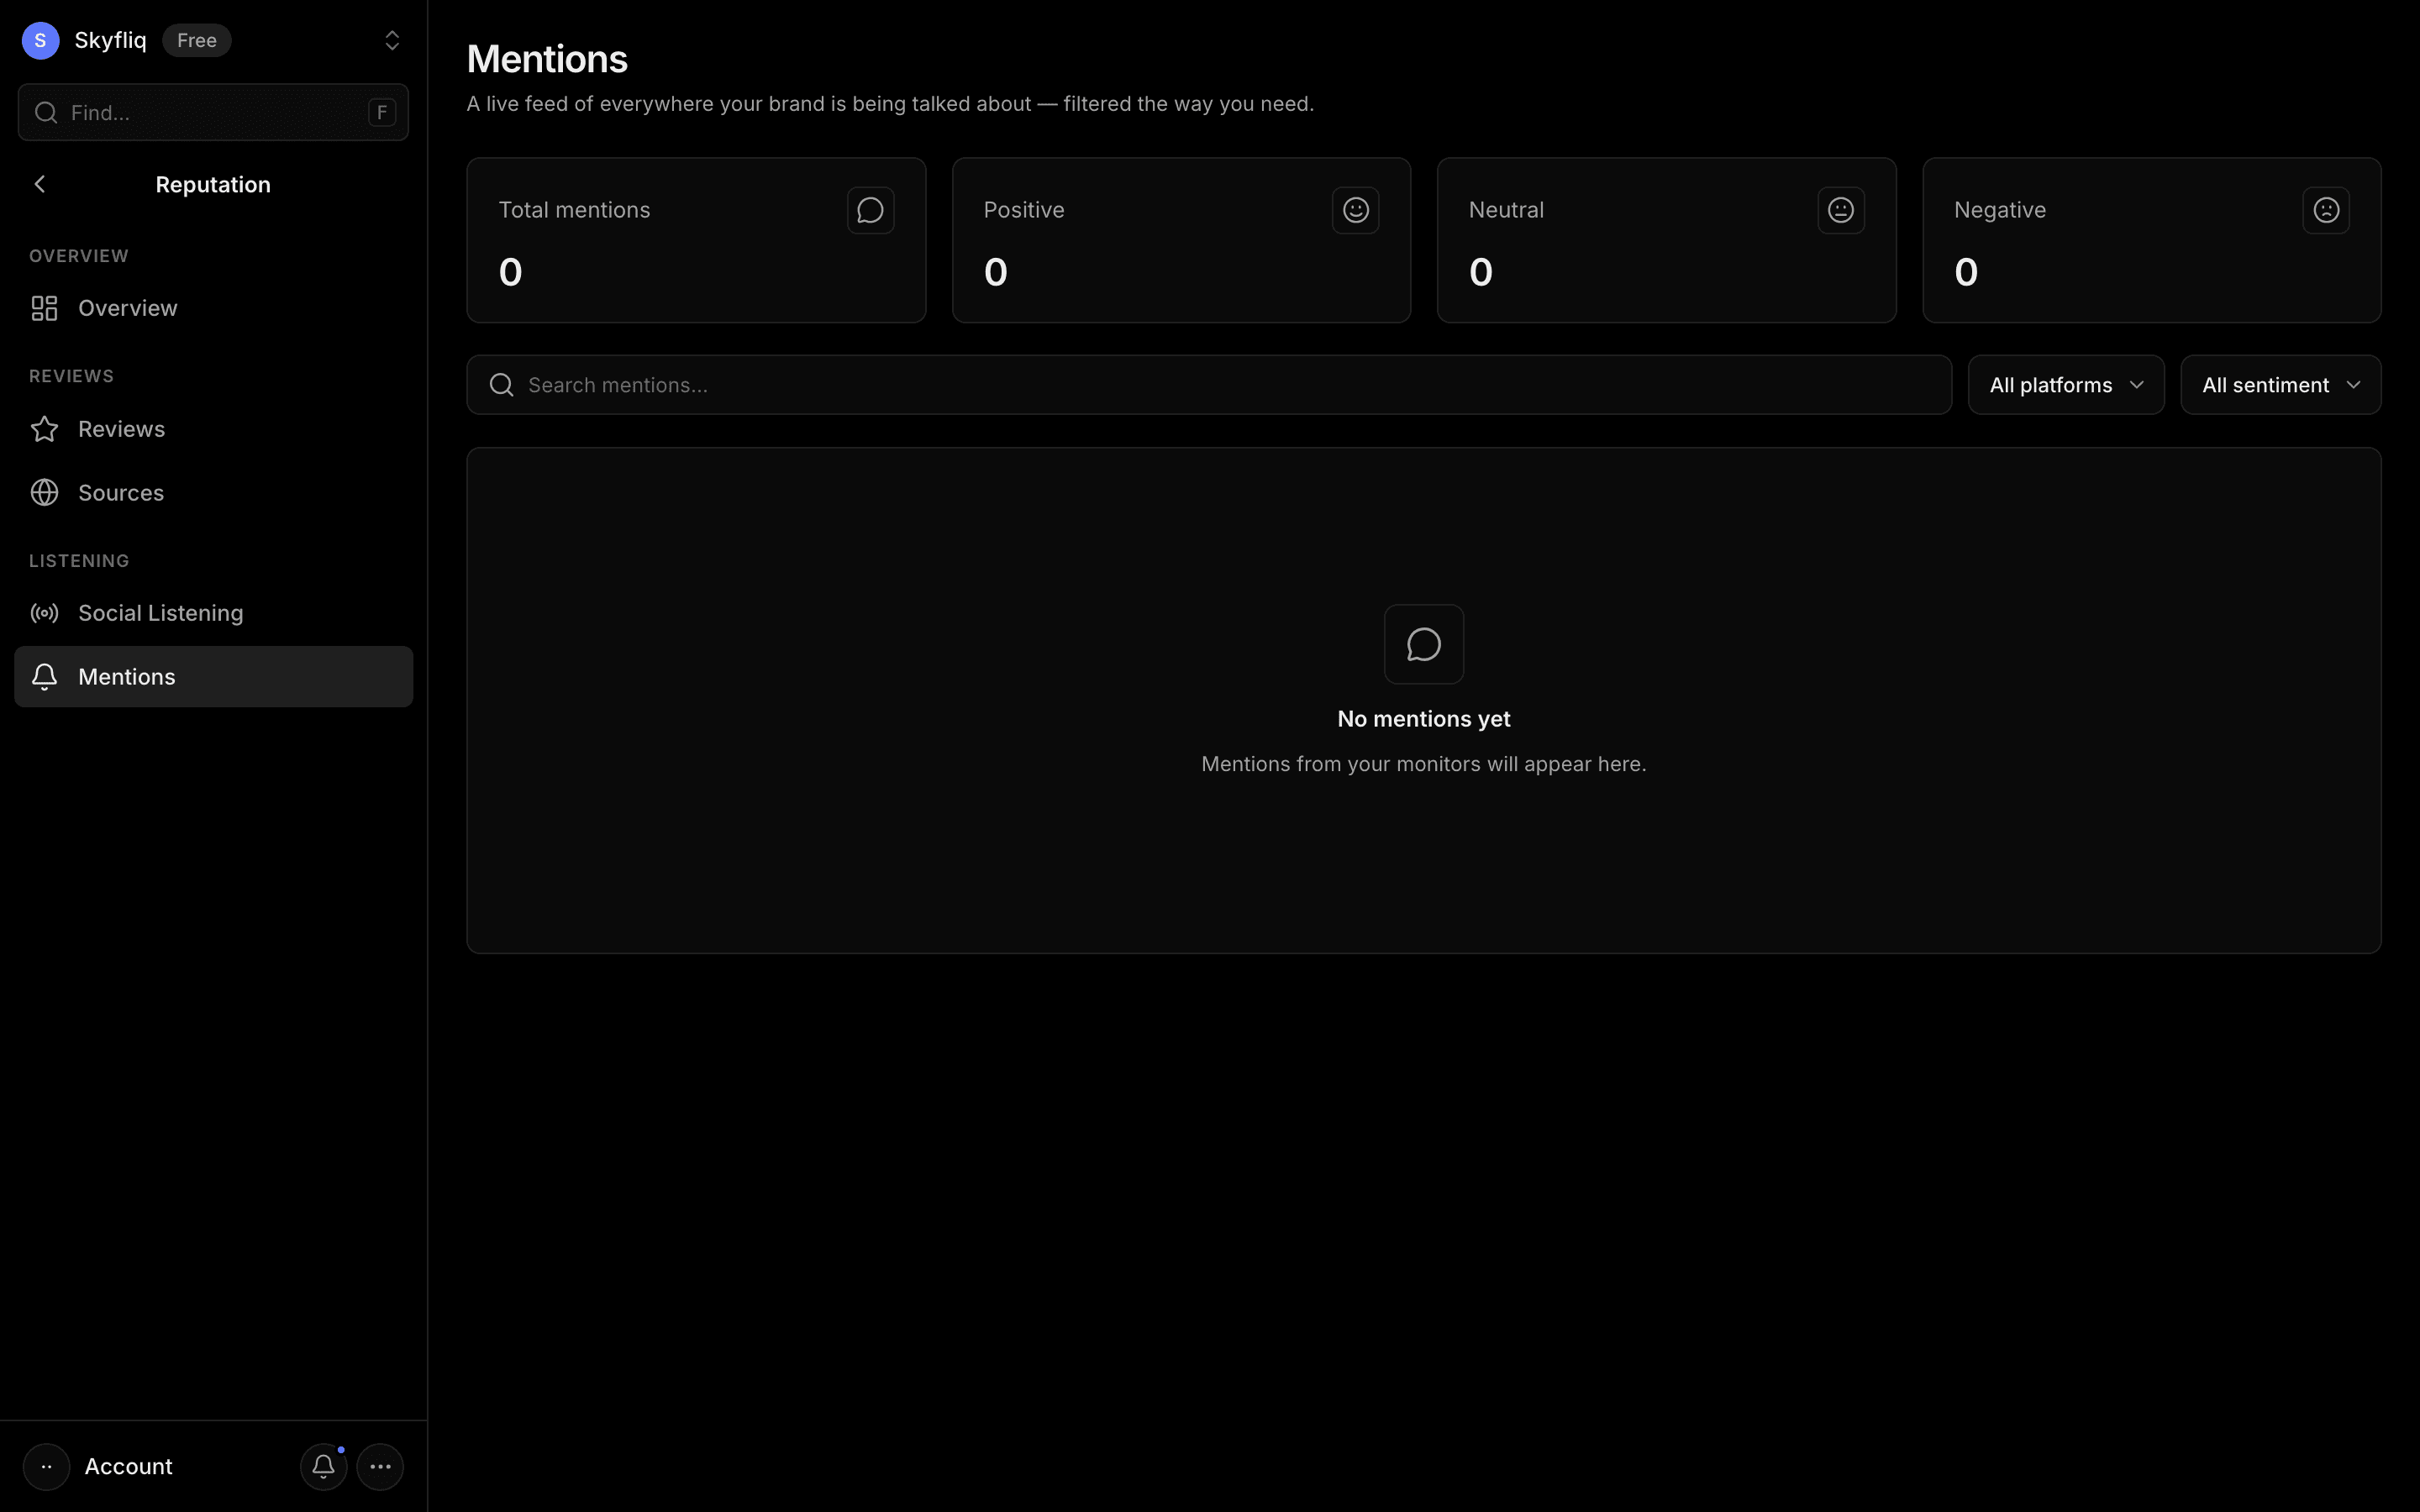Open notifications bell at bottom
Viewport: 2420px width, 1512px height.
[x=323, y=1466]
